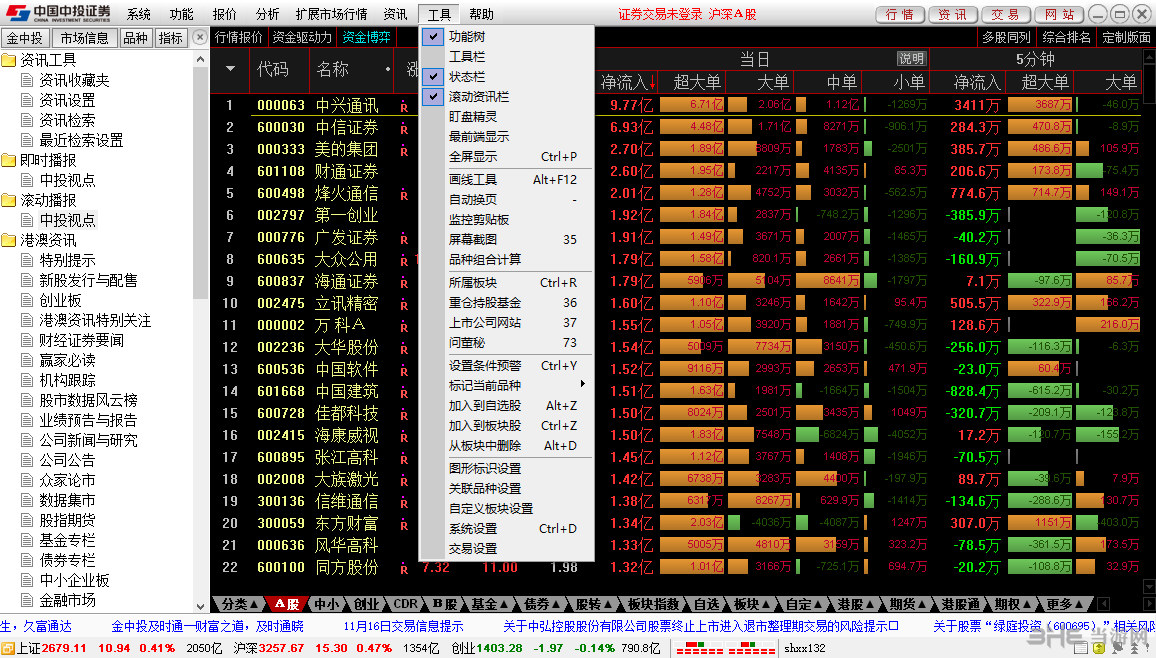The image size is (1156, 658).
Task: Choose 画线工具 from the 工具 menu
Action: pos(506,179)
